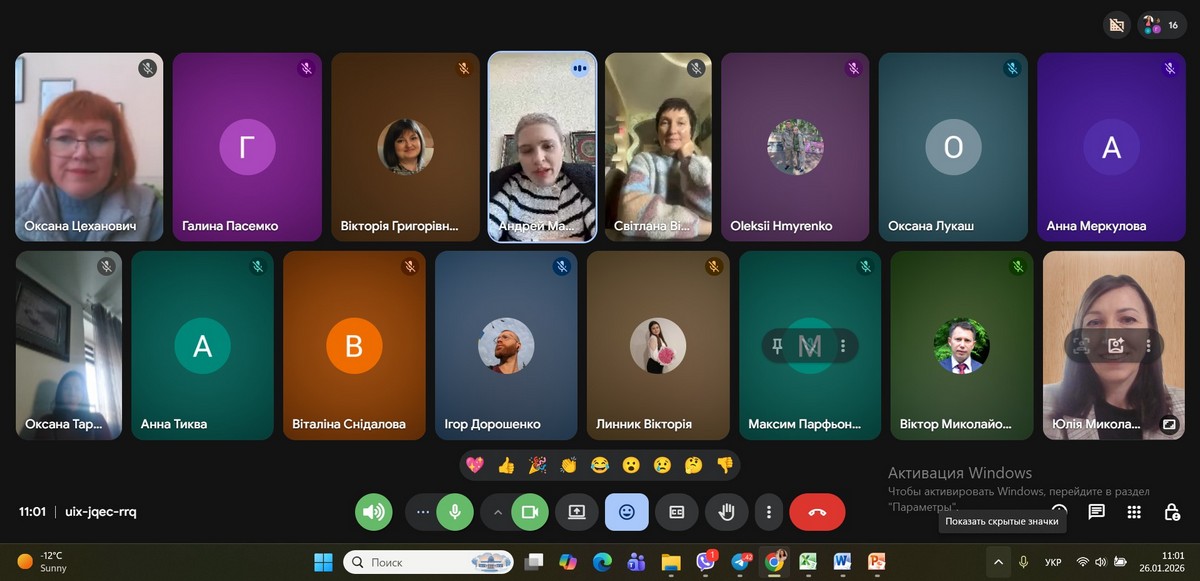Open host controls lock icon
The width and height of the screenshot is (1200, 581).
pos(1171,512)
